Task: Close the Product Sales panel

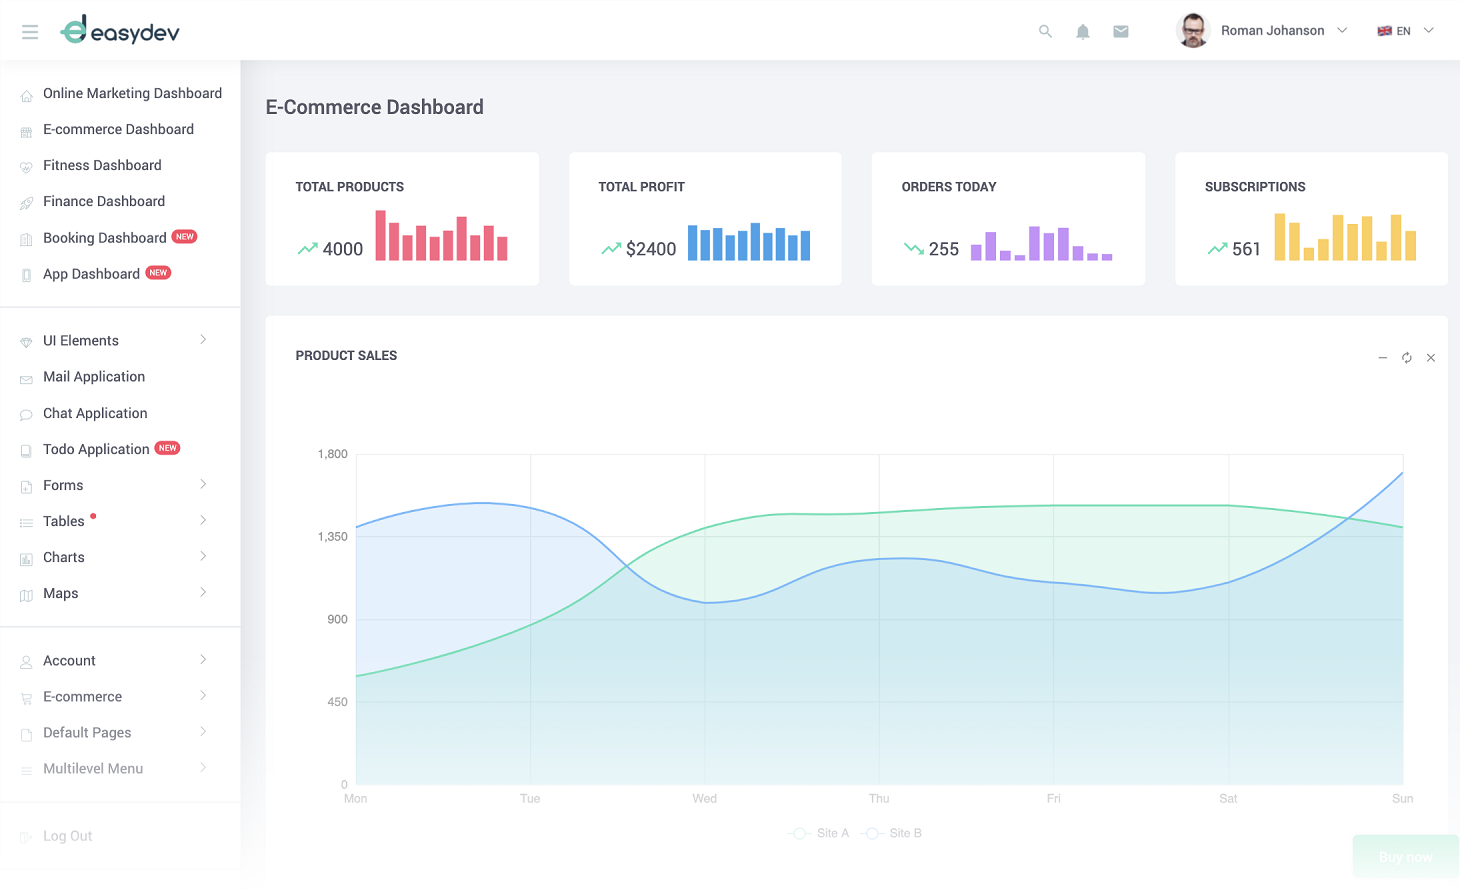Action: click(1430, 358)
